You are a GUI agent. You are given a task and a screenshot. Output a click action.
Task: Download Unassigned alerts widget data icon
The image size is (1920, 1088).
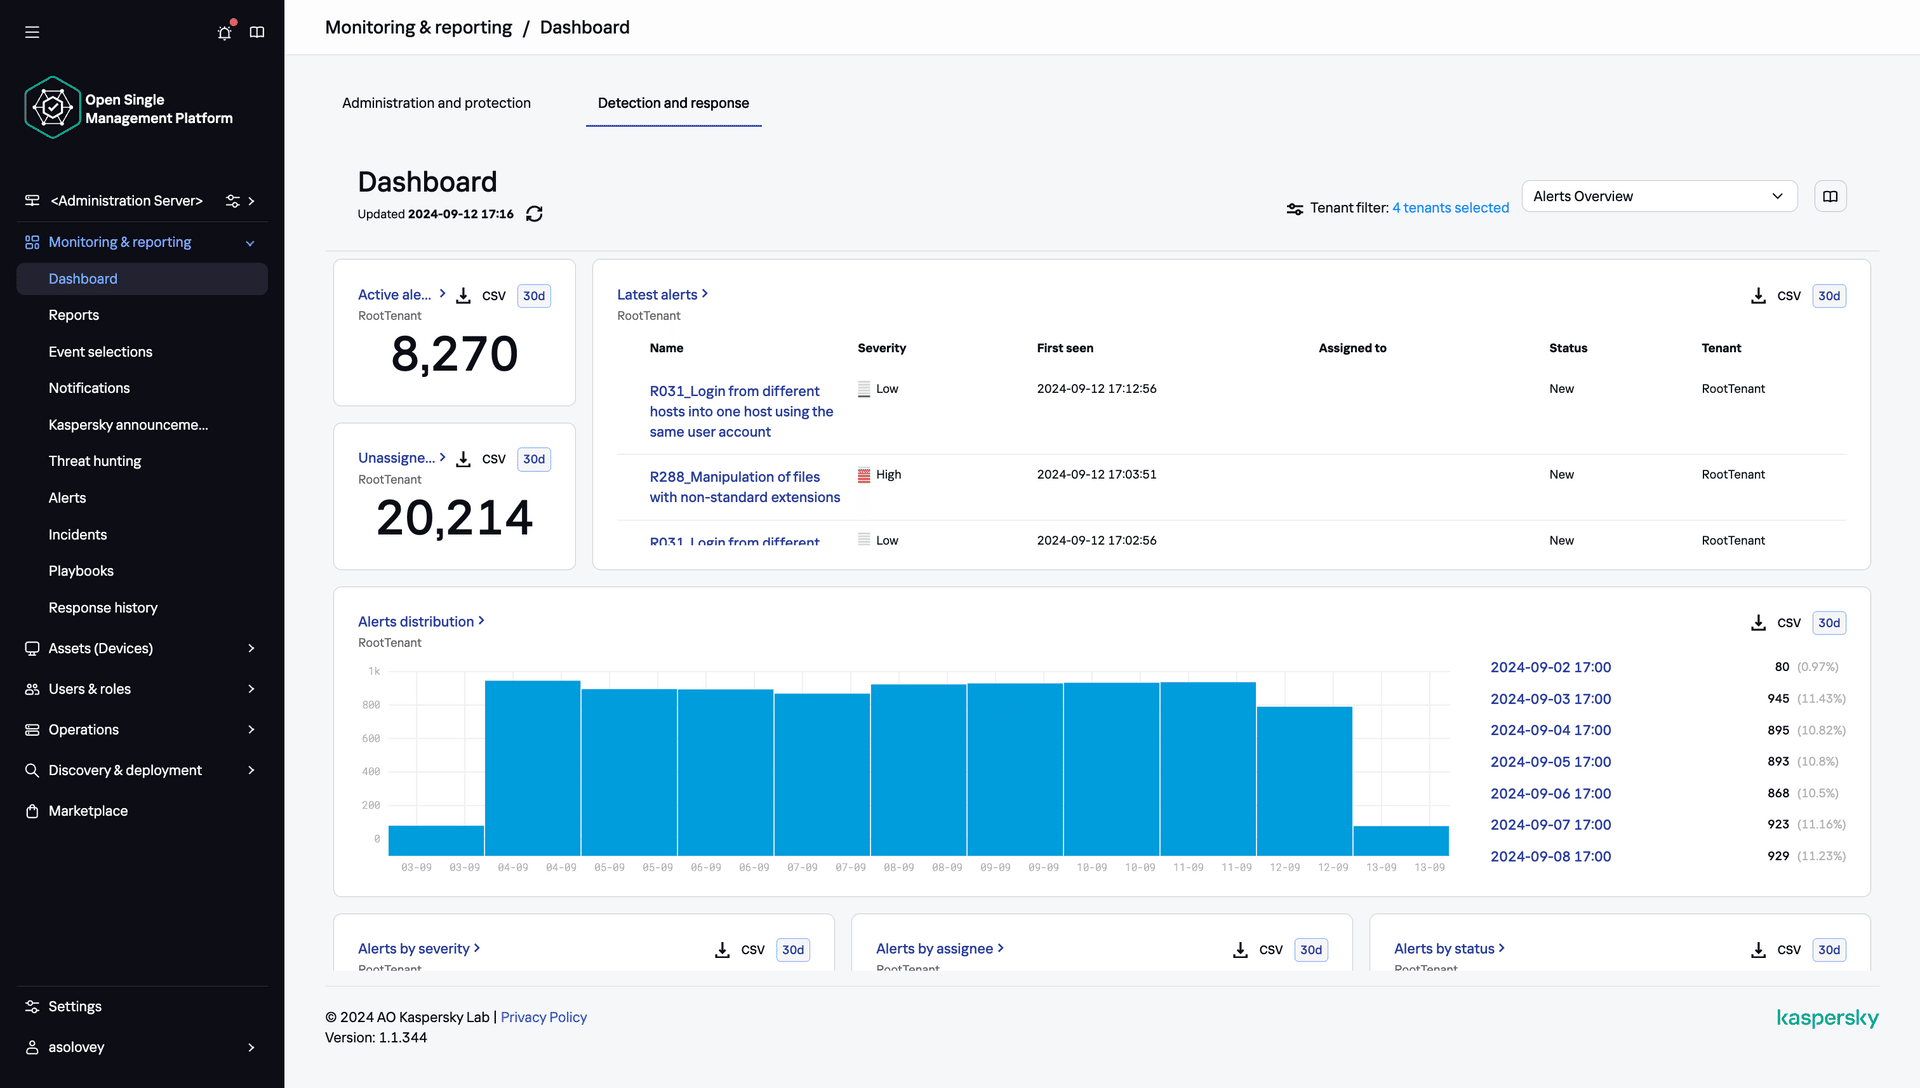pos(463,459)
